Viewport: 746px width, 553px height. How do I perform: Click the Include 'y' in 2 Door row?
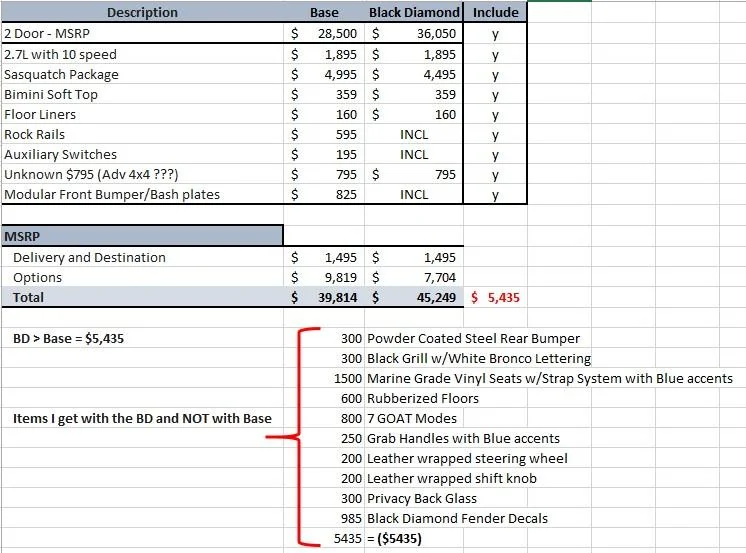(495, 34)
